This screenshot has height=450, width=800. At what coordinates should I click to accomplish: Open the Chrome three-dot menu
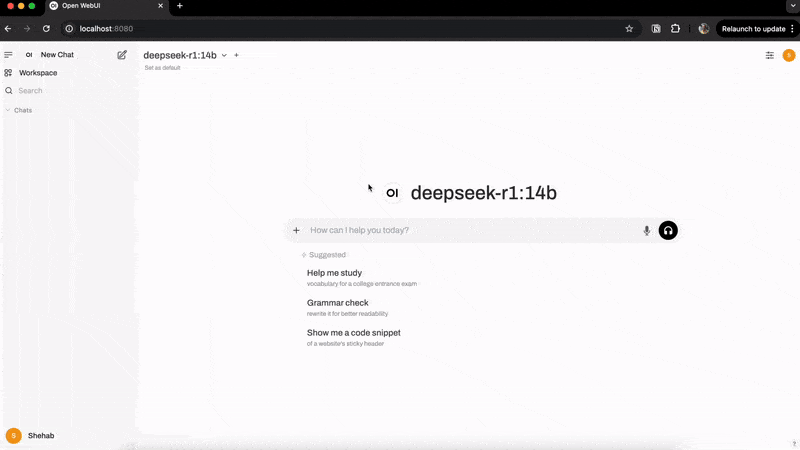792,29
